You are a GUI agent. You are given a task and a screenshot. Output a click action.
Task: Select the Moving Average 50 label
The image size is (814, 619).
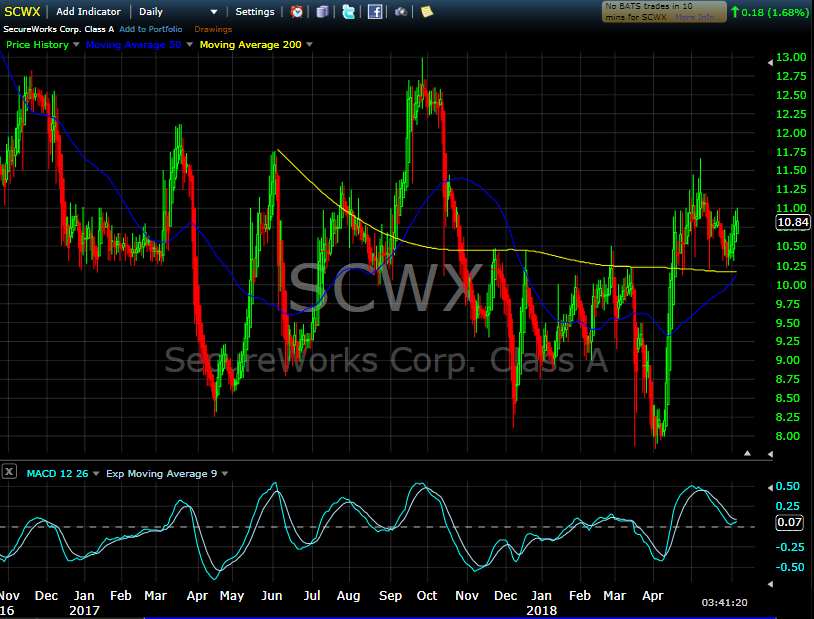(x=133, y=45)
